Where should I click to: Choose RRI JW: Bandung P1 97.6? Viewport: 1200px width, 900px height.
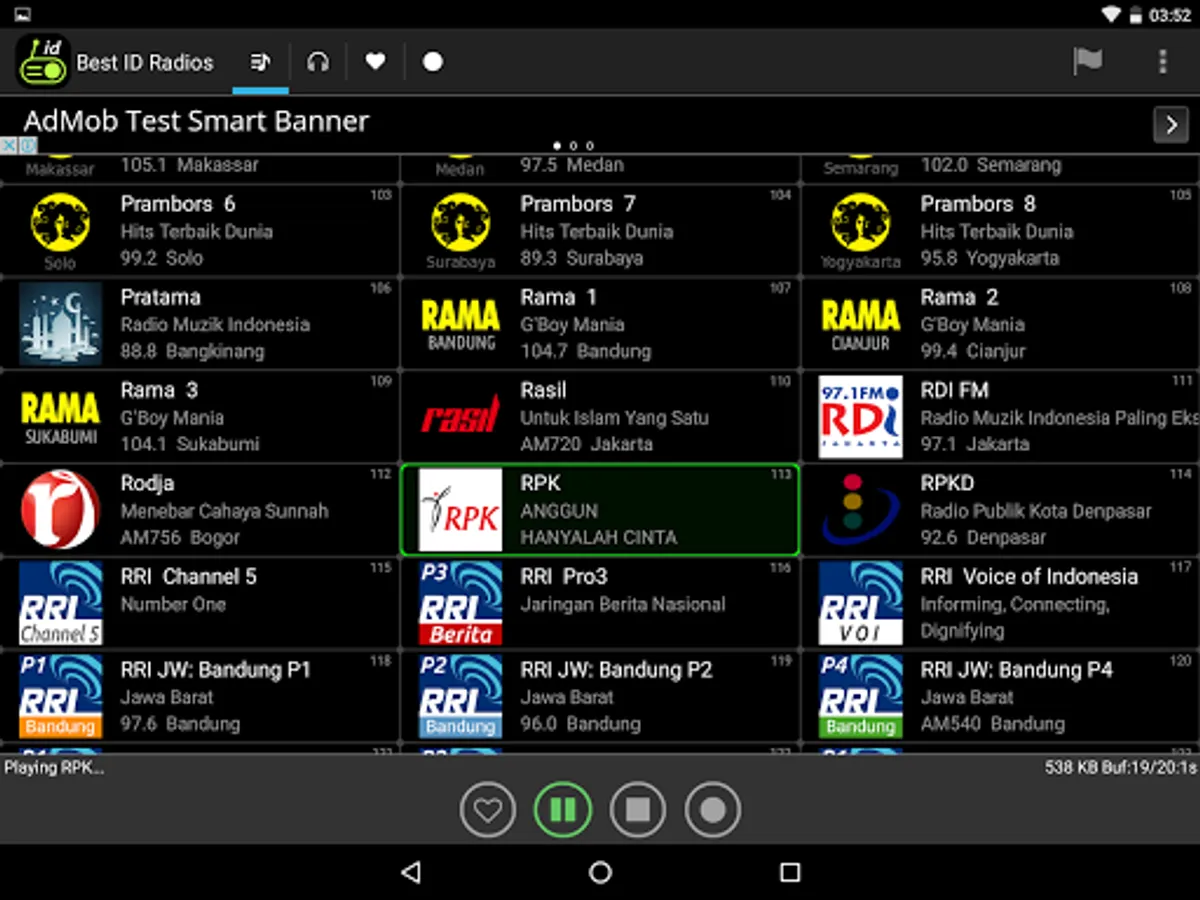199,696
